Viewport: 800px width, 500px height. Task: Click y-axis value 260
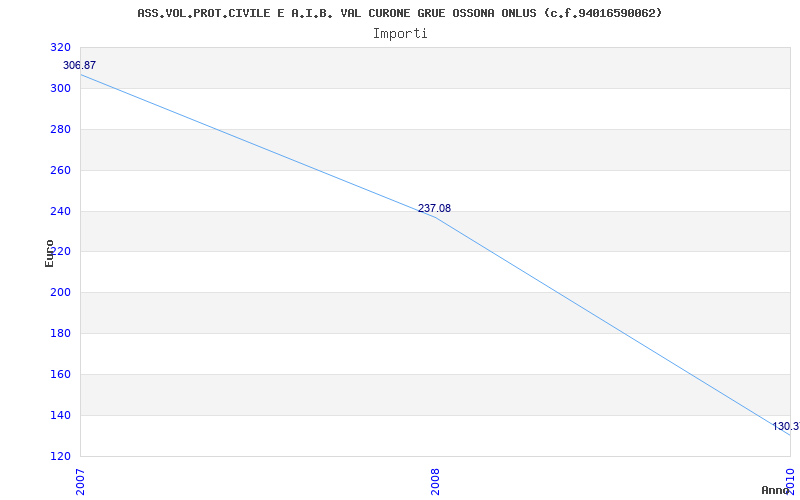click(60, 170)
